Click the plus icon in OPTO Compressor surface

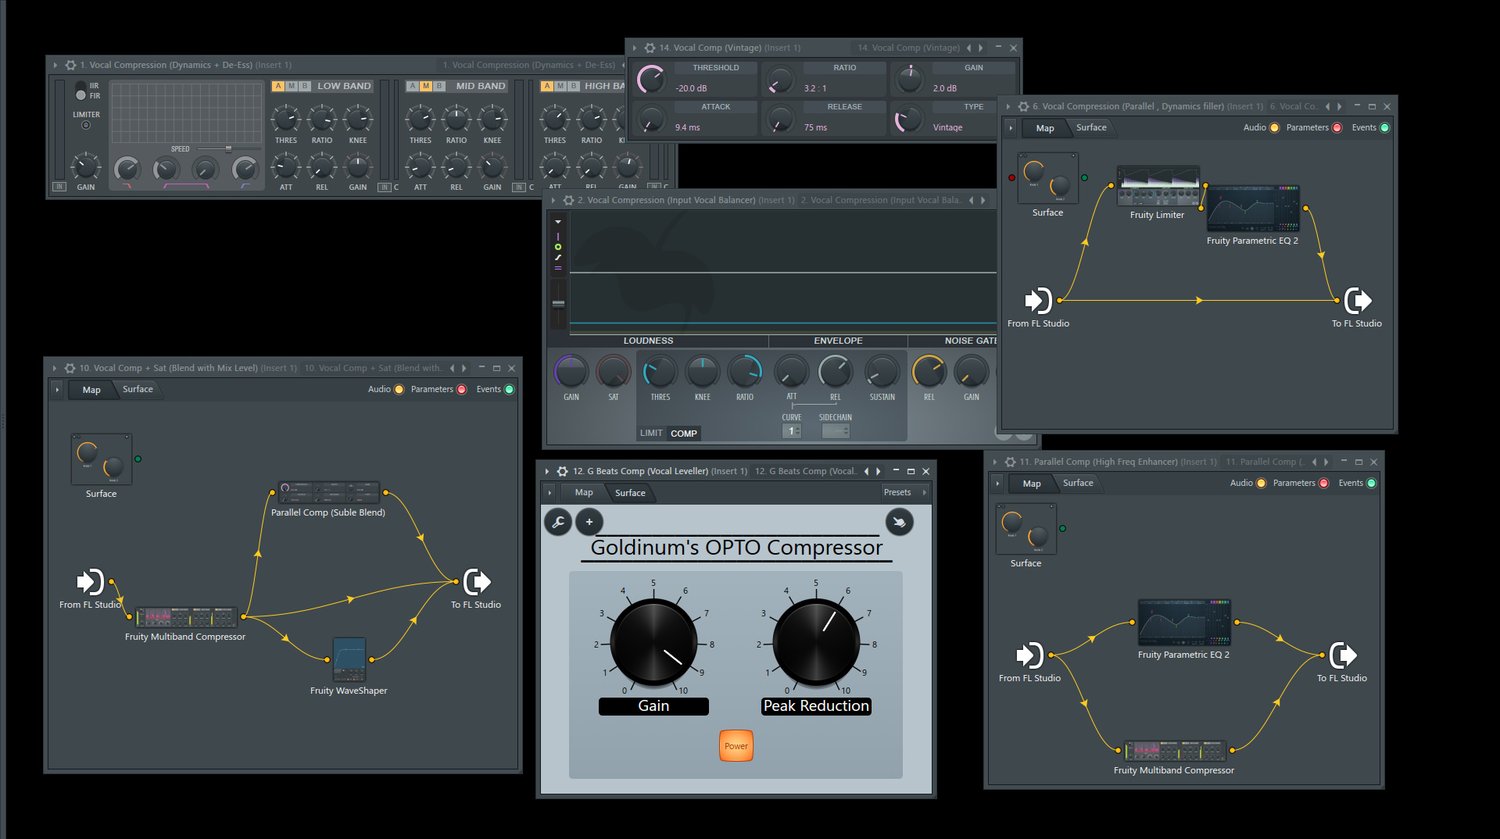coord(589,521)
